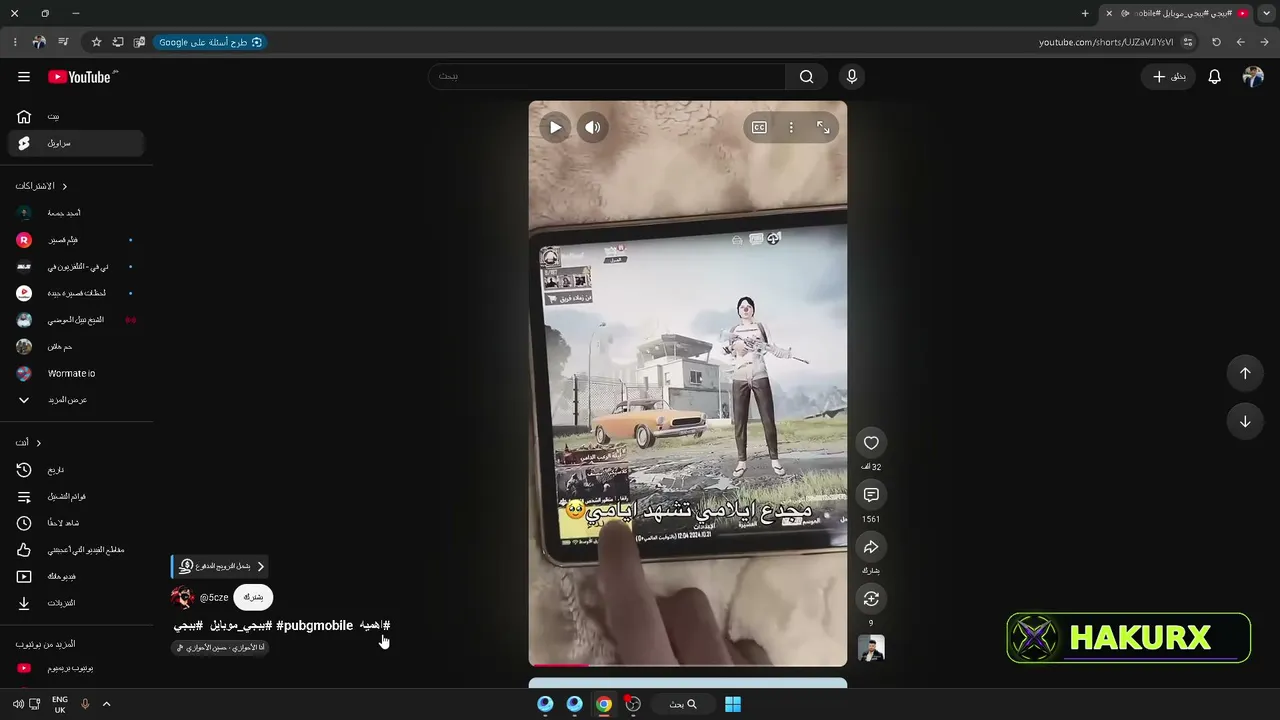
Task: Open YouTube notifications bell
Action: click(x=1215, y=77)
